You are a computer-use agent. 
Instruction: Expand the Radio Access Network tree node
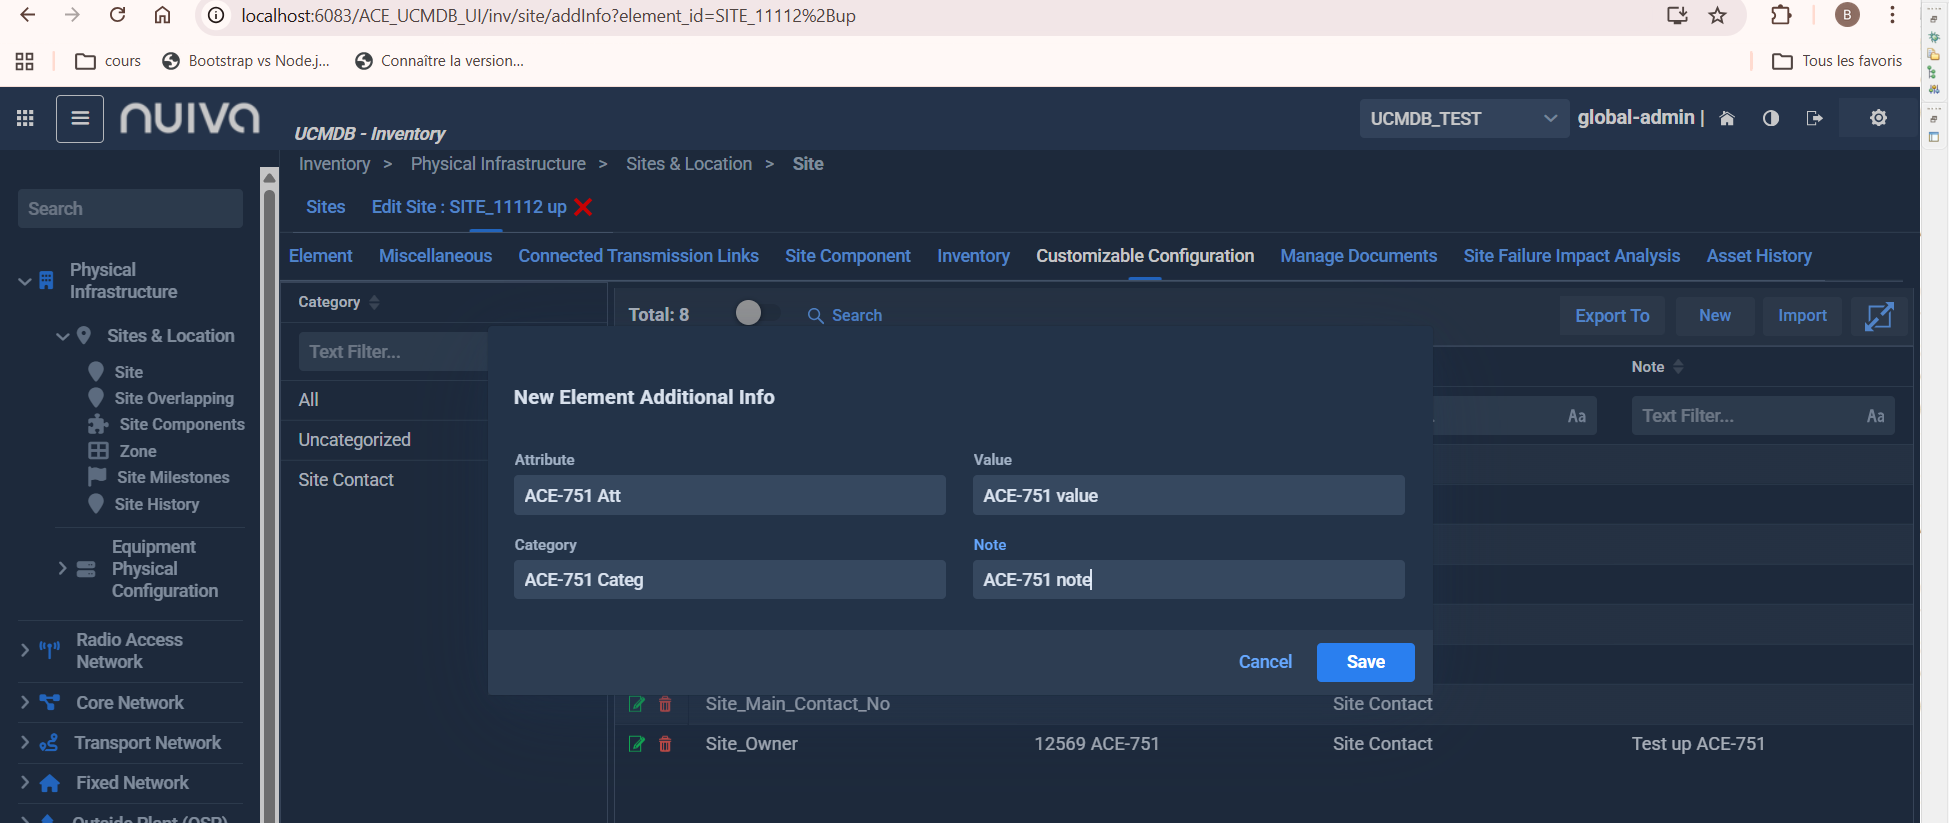25,650
